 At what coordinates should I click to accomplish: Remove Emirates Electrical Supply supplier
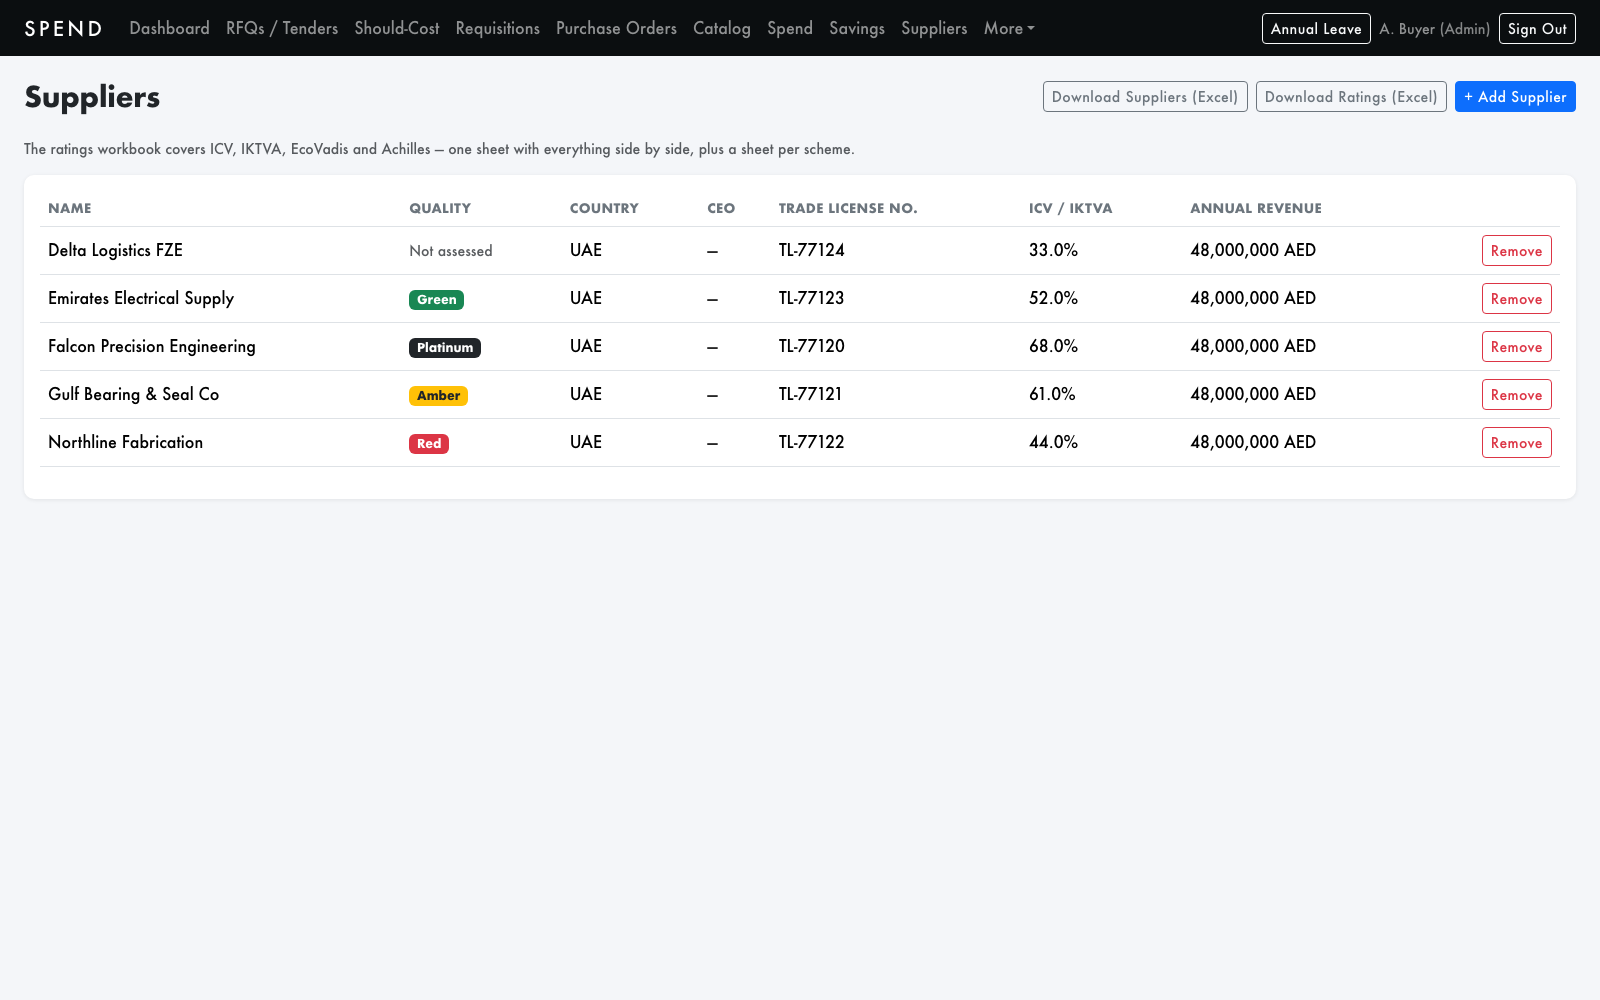[x=1516, y=299]
